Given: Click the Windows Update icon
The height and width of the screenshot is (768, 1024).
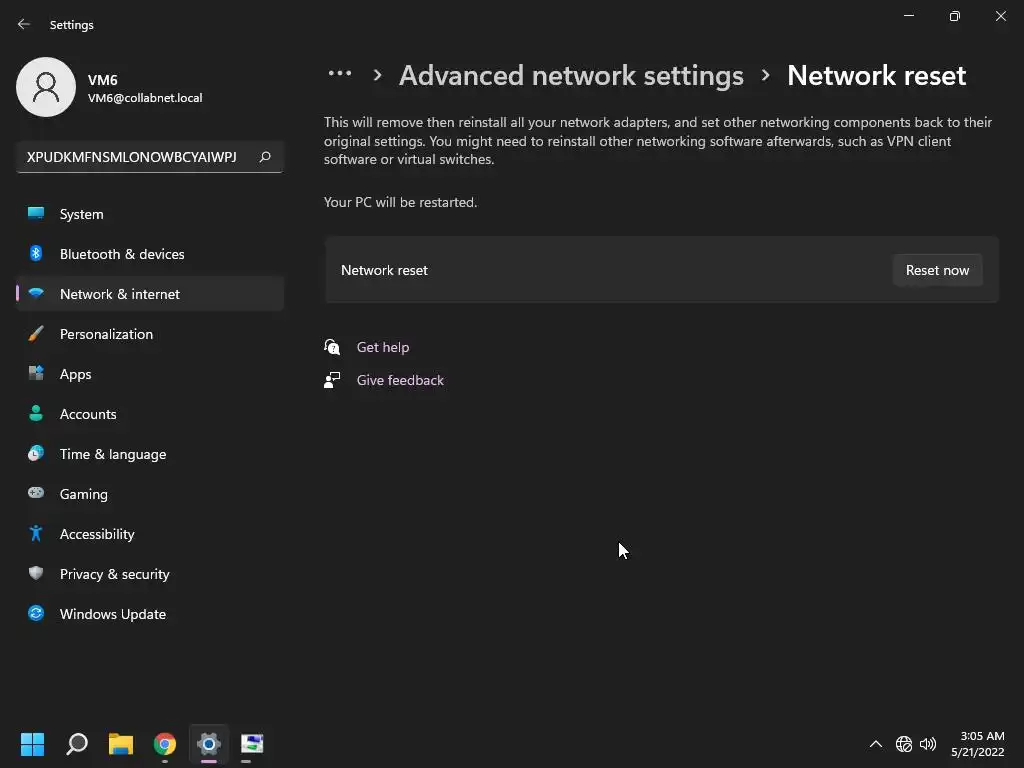Looking at the screenshot, I should point(36,614).
